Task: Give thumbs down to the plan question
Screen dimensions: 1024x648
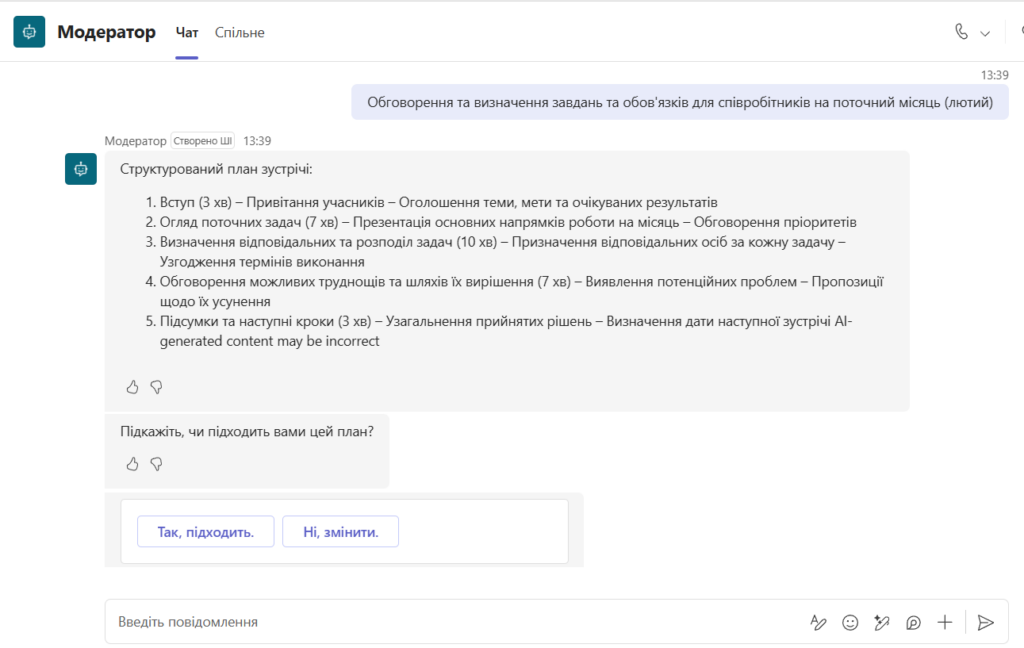Action: click(x=156, y=464)
